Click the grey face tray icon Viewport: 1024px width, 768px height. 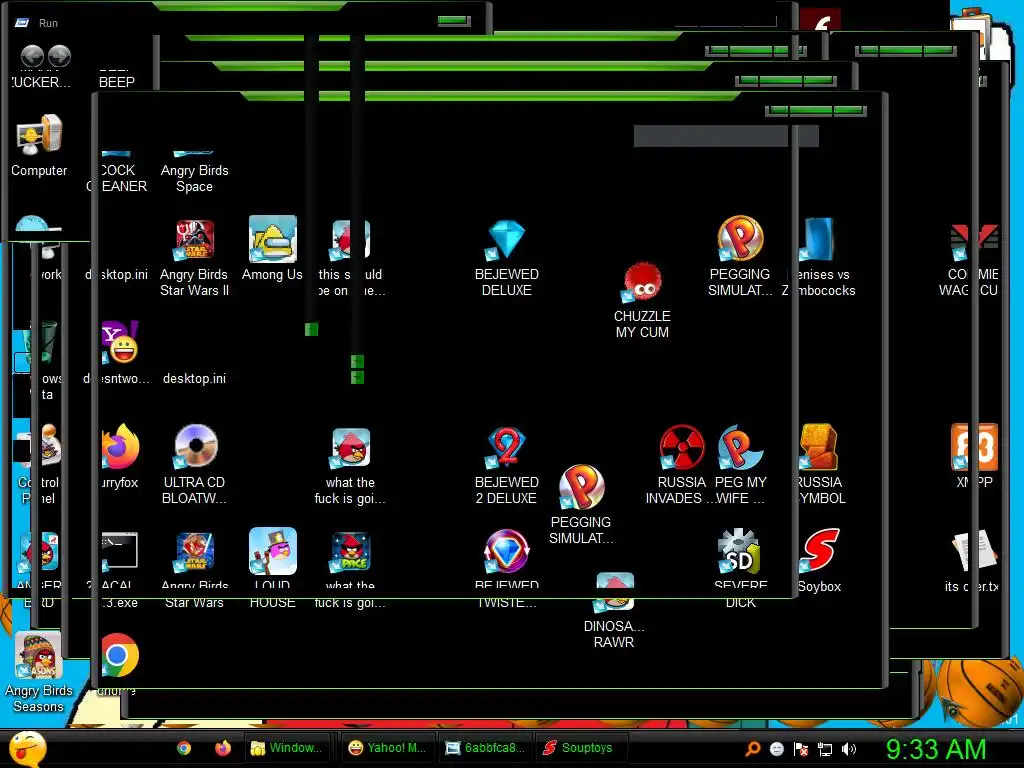tap(776, 749)
